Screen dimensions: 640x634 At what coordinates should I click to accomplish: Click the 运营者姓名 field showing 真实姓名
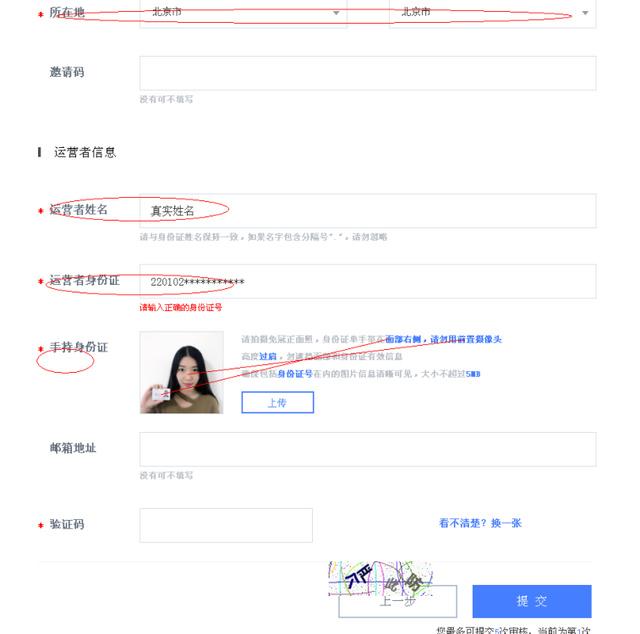[368, 211]
